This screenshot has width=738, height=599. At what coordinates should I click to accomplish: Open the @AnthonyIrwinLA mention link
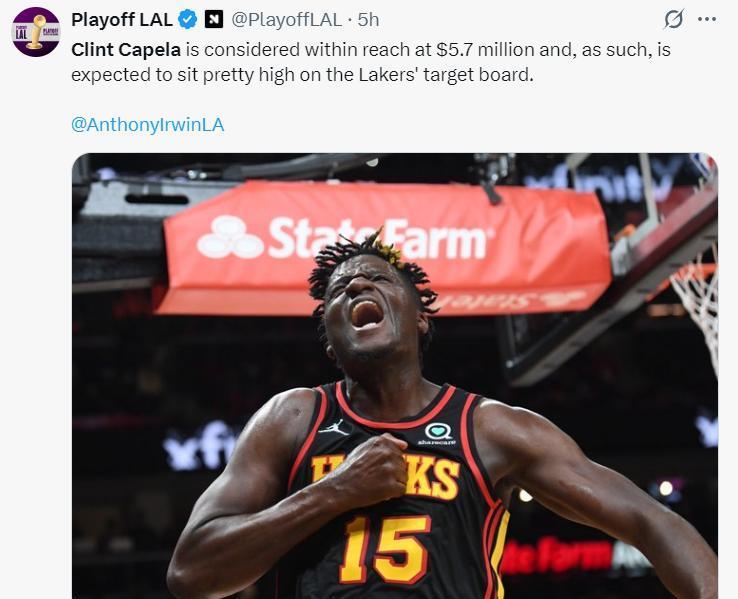tap(148, 125)
